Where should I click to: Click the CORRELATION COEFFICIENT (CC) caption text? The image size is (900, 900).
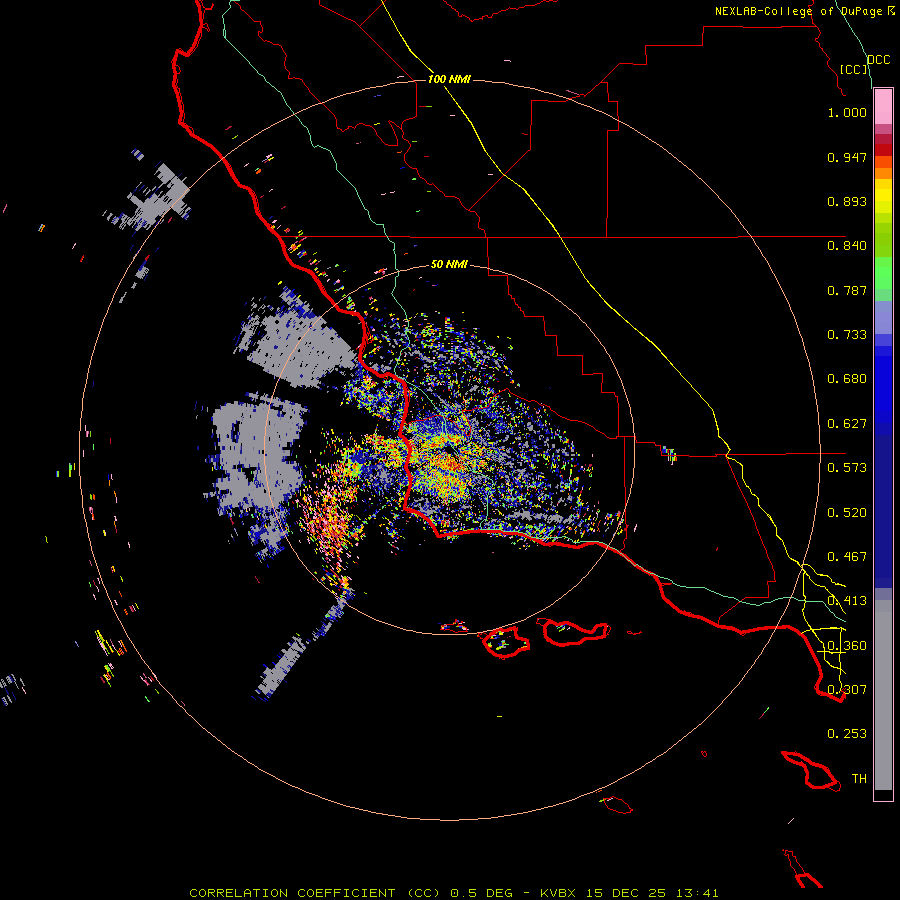point(315,893)
